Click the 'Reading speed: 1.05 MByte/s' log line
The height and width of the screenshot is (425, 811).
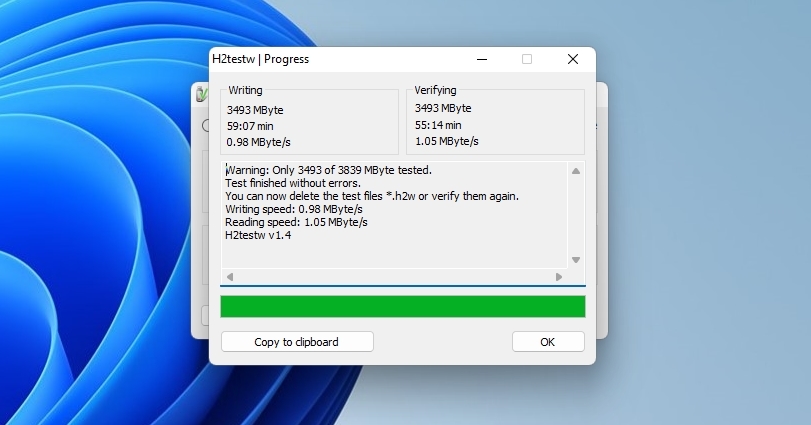click(x=296, y=222)
